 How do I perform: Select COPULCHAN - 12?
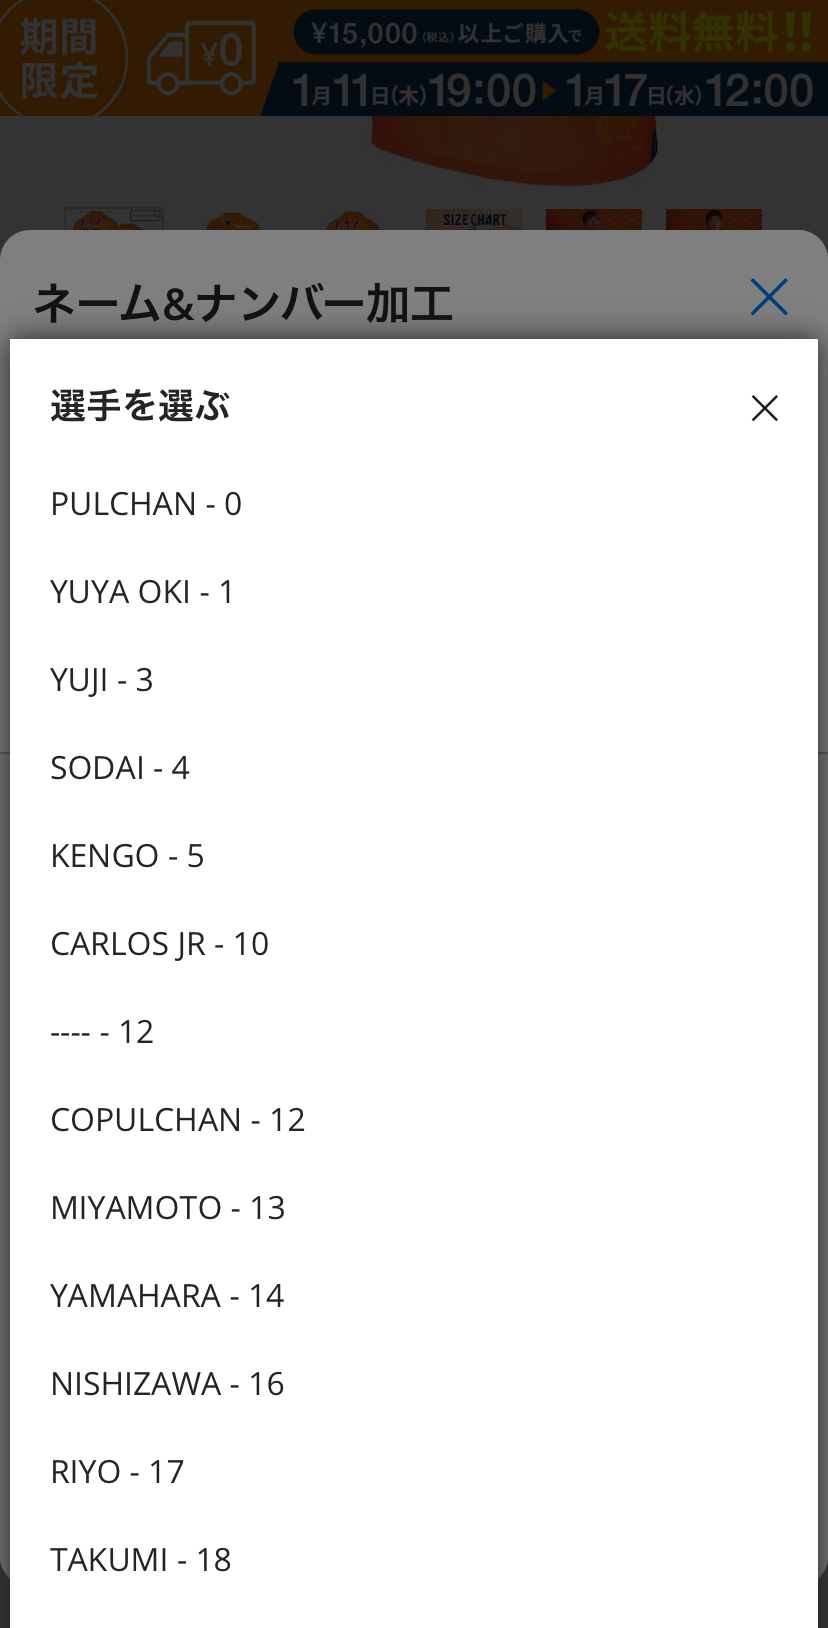point(178,1120)
